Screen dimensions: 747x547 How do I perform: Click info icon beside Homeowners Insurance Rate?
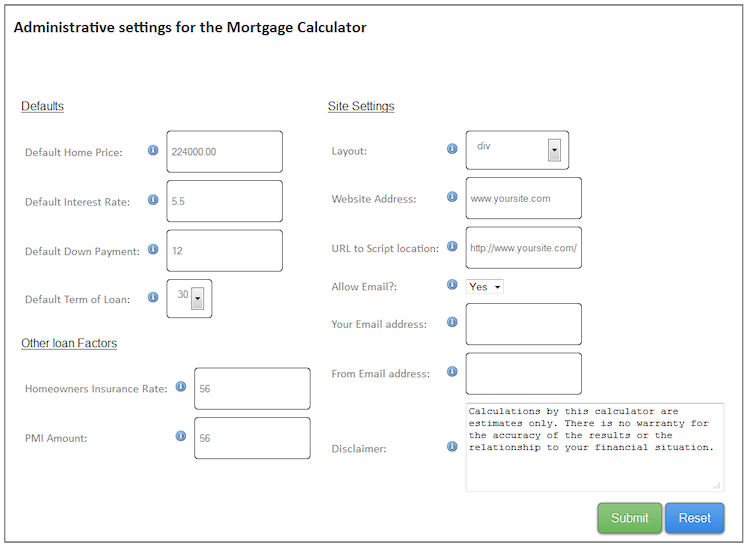tap(181, 386)
